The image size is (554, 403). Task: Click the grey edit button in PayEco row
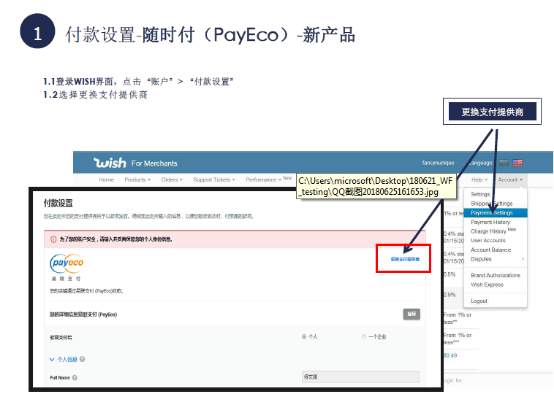point(412,314)
